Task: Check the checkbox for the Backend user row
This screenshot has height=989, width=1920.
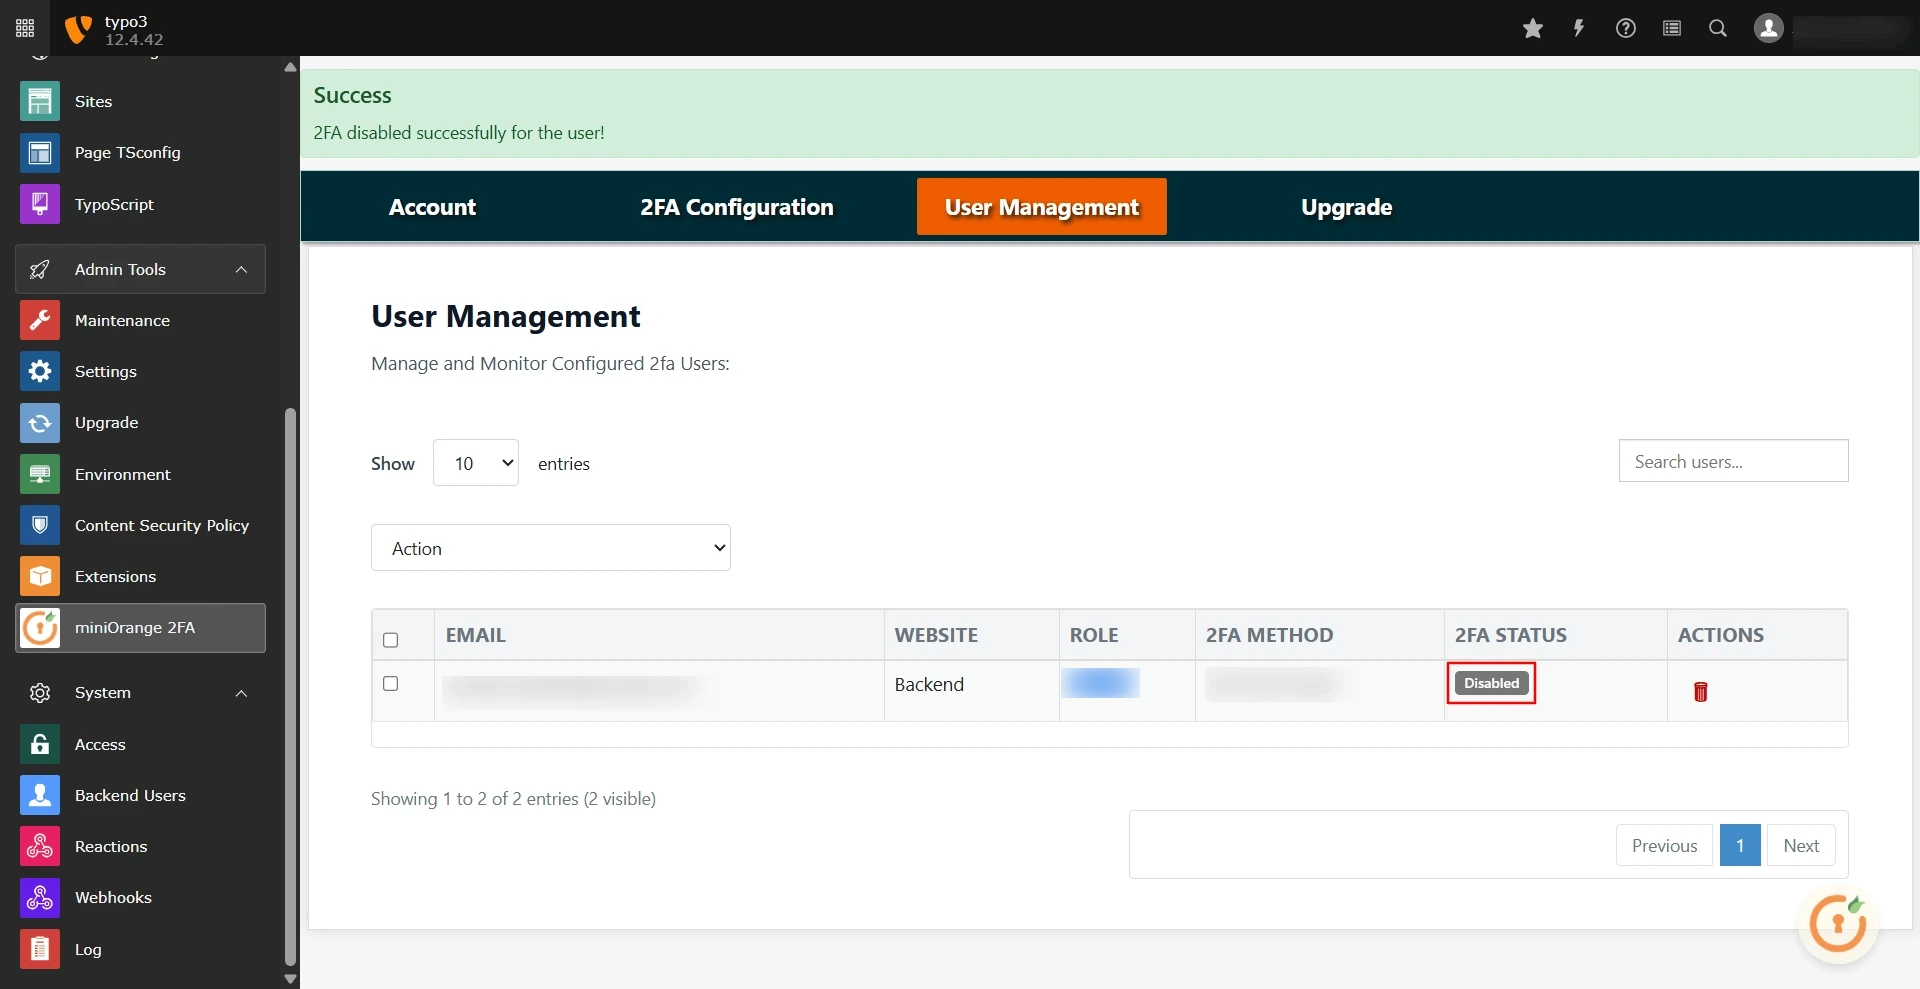Action: 390,684
